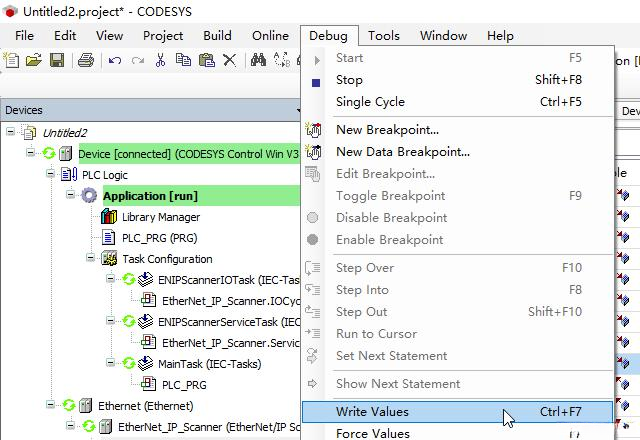Collapse the Task Configuration node
640x440 pixels.
[x=91, y=257]
